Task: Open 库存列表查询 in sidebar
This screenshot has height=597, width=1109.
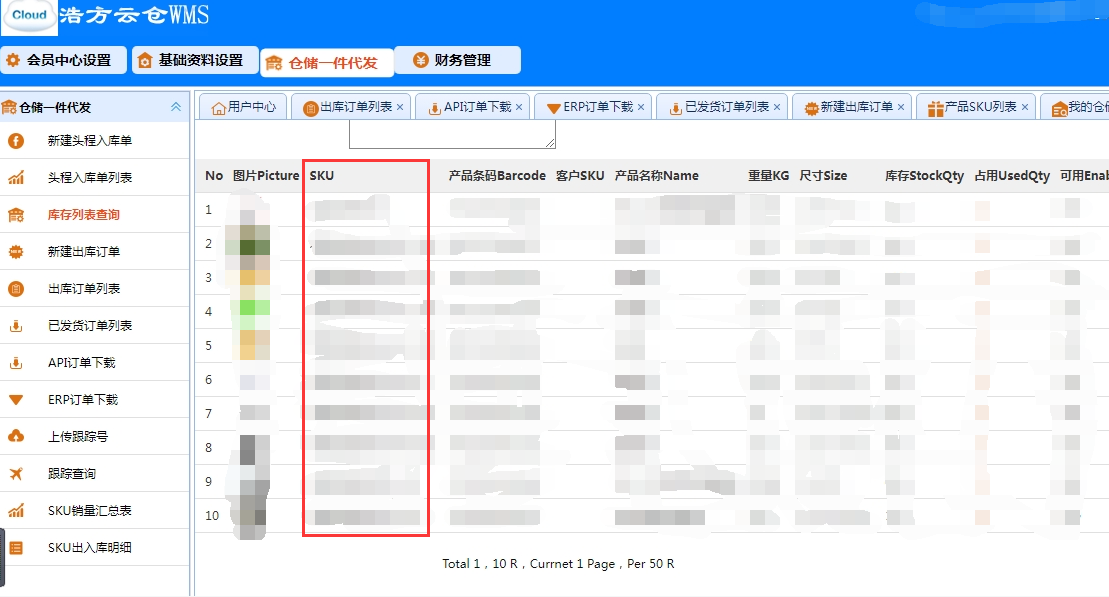Action: pos(83,214)
